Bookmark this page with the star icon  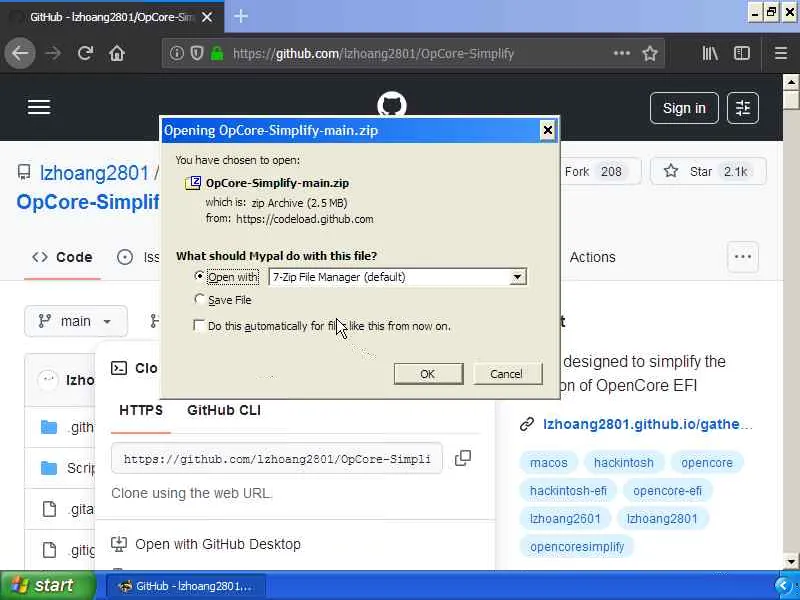point(649,53)
